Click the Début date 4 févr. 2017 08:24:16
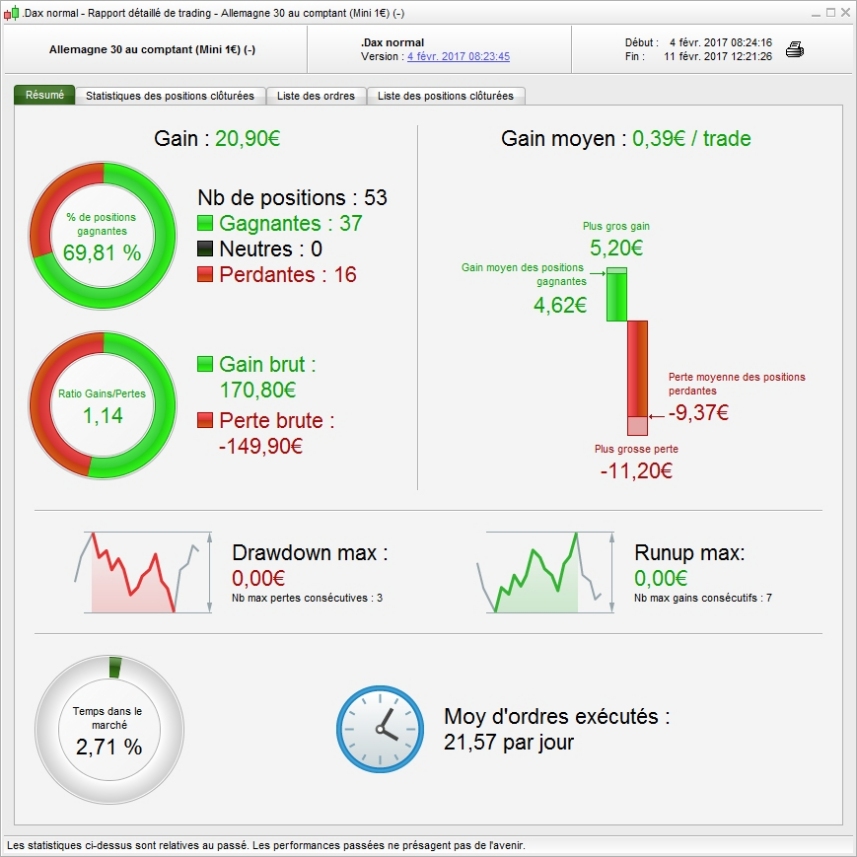Viewport: 857px width, 857px height. (720, 43)
